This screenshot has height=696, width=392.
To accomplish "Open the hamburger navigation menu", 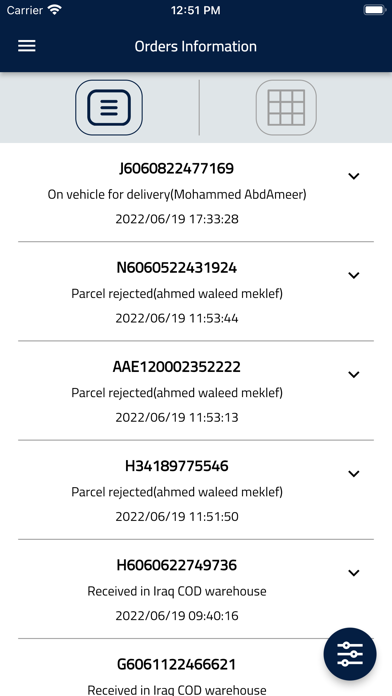I will (x=27, y=46).
